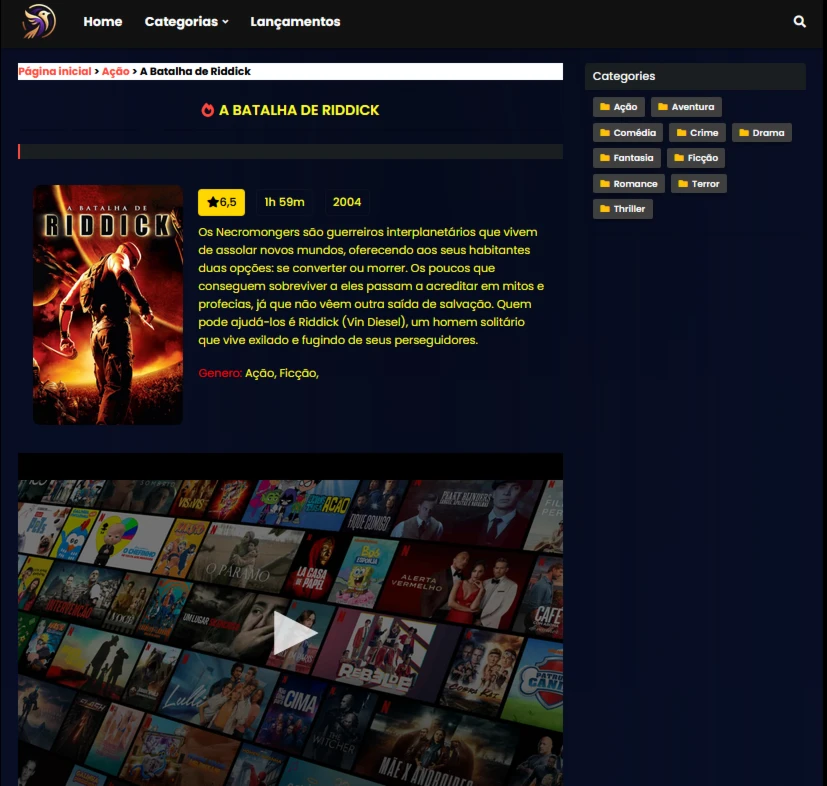The image size is (827, 786).
Task: Click the folder icon next to Crime
Action: pyautogui.click(x=681, y=133)
